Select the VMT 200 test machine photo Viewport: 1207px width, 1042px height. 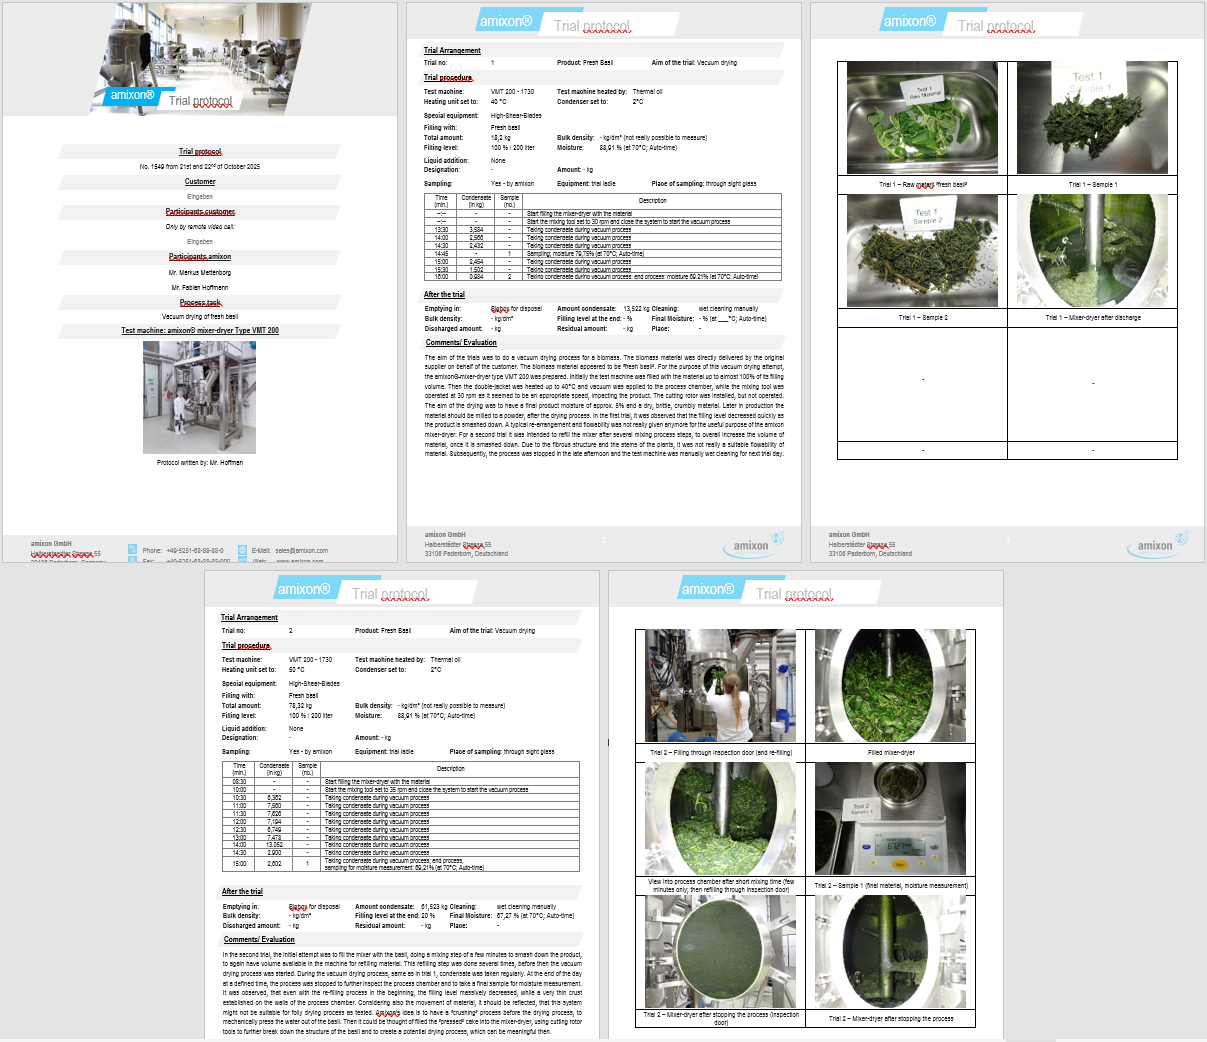[x=199, y=397]
